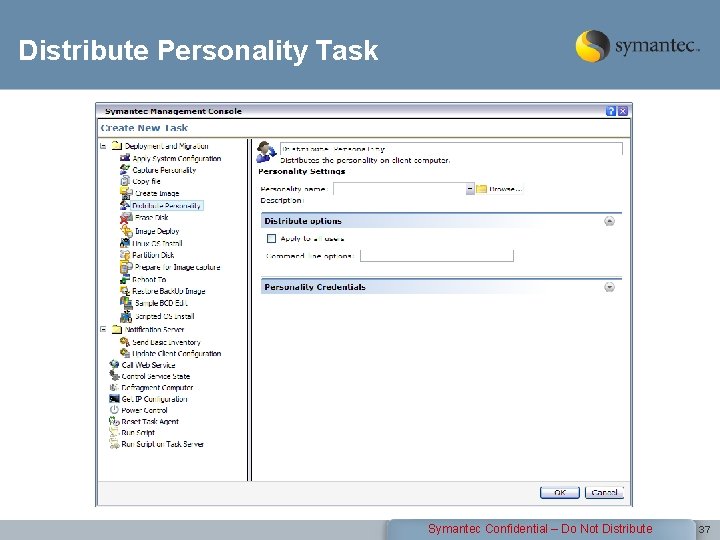Click the Scripted OS Install icon
Screen dimensions: 720x540
(x=126, y=316)
